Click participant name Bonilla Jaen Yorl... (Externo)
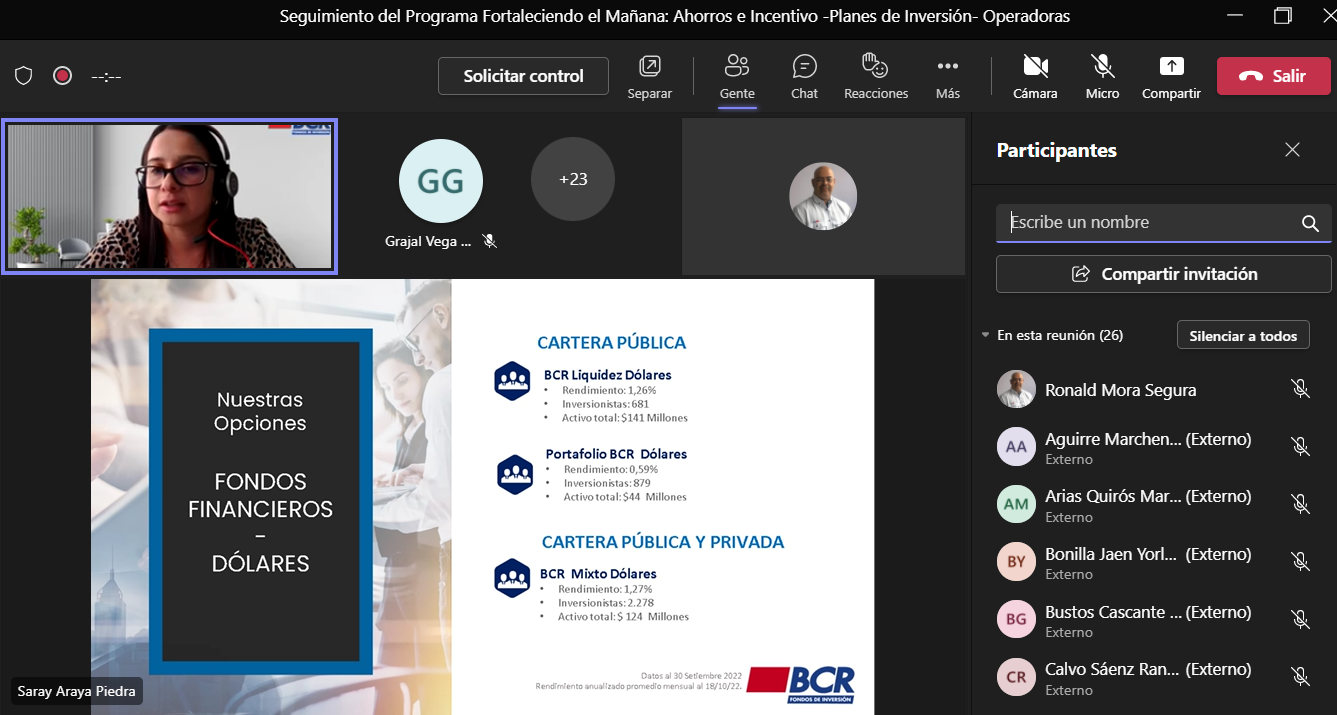The image size is (1337, 715). [x=1148, y=554]
